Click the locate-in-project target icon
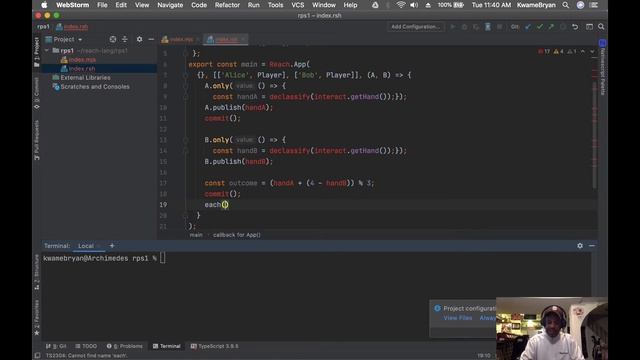The width and height of the screenshot is (640, 360). pyautogui.click(x=113, y=39)
